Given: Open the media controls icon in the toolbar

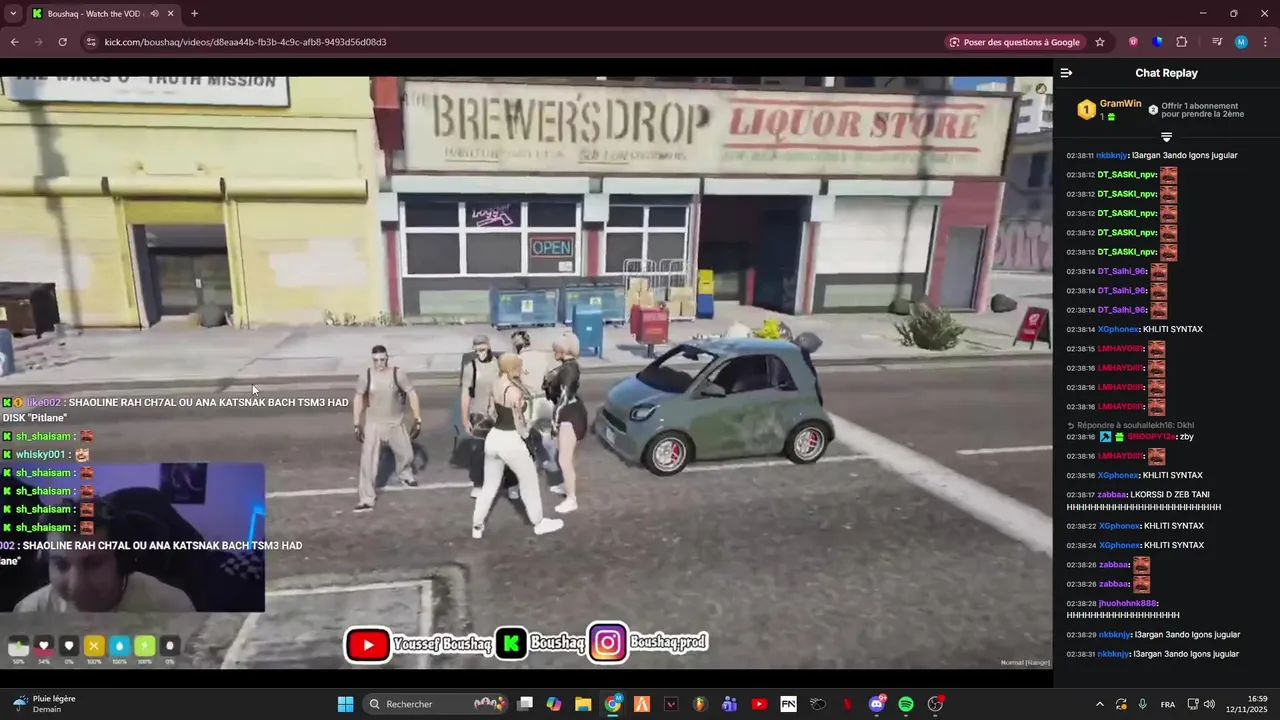Looking at the screenshot, I should pyautogui.click(x=1217, y=42).
